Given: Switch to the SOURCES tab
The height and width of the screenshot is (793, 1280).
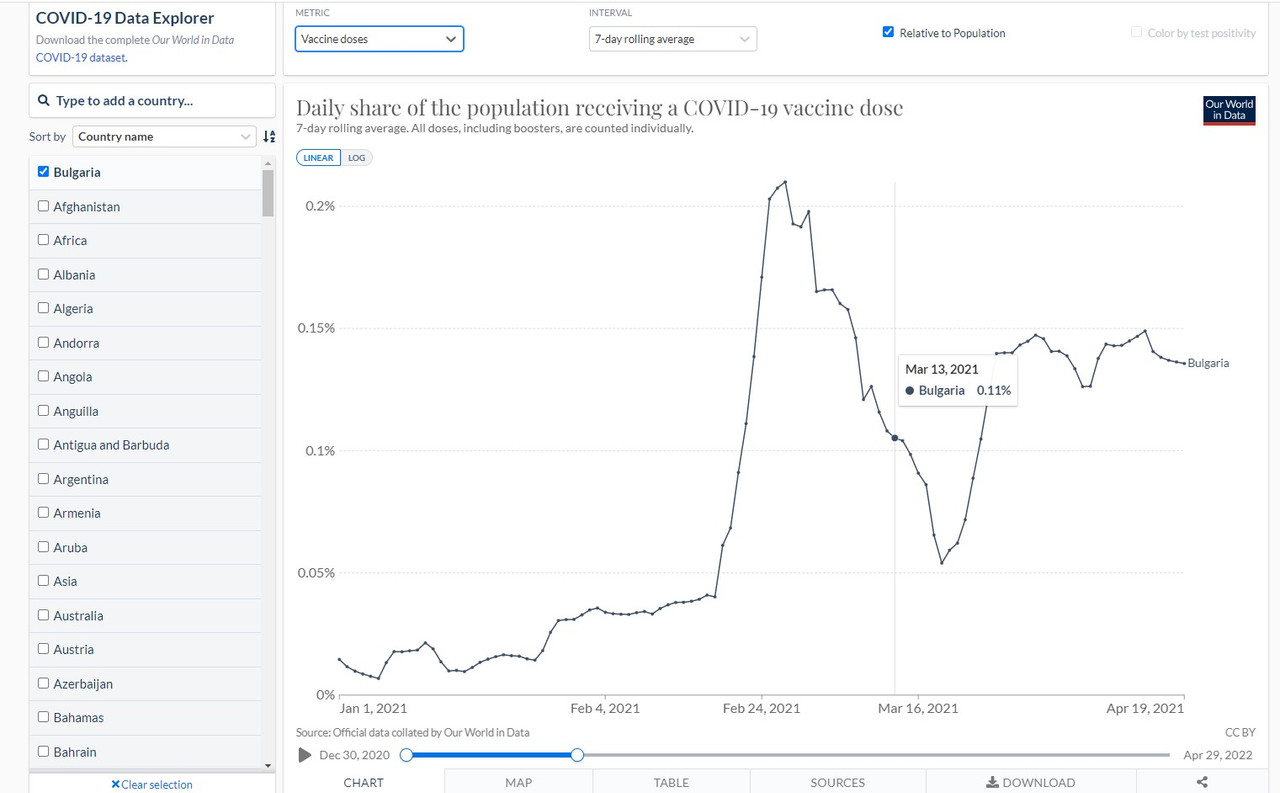Looking at the screenshot, I should point(838,782).
